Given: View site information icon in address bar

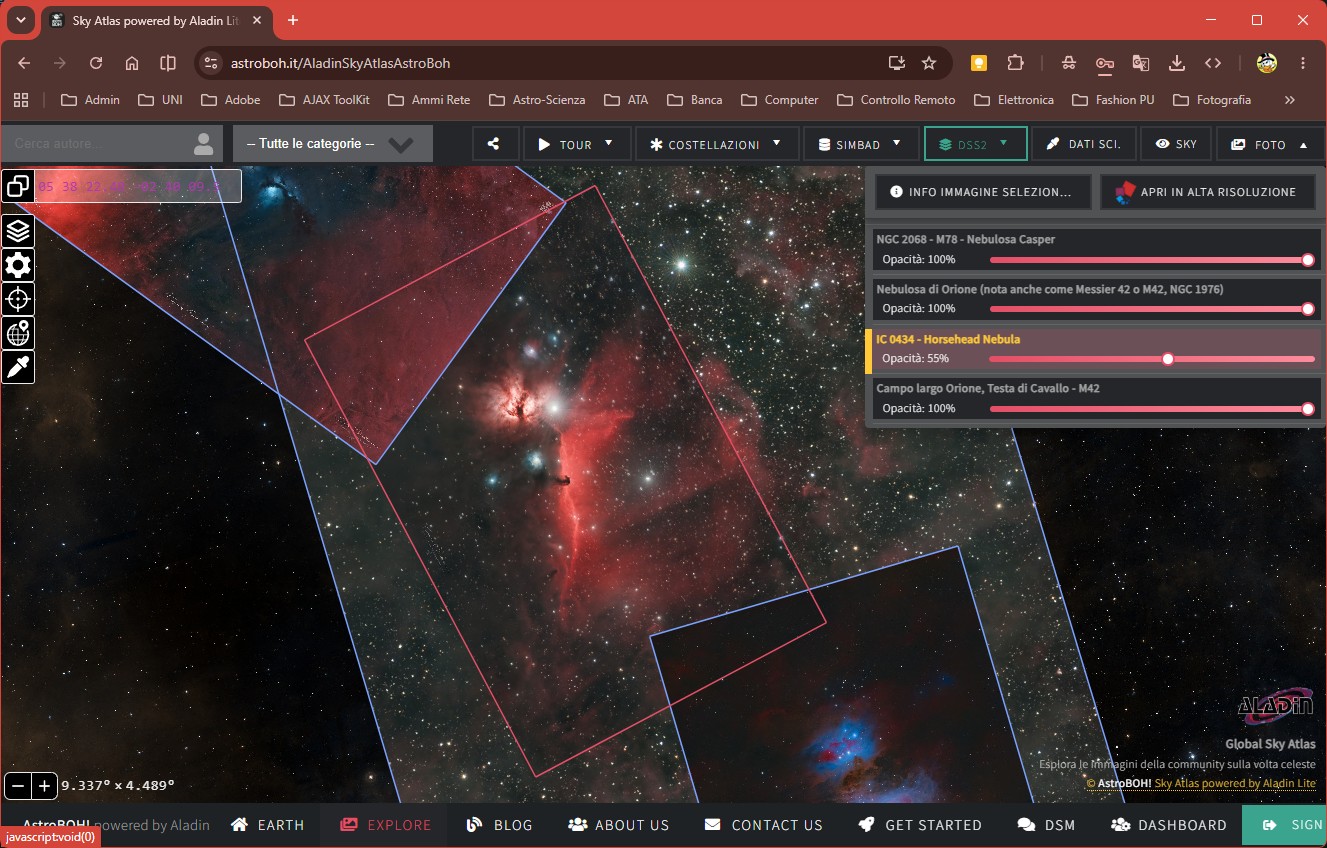Looking at the screenshot, I should point(210,63).
